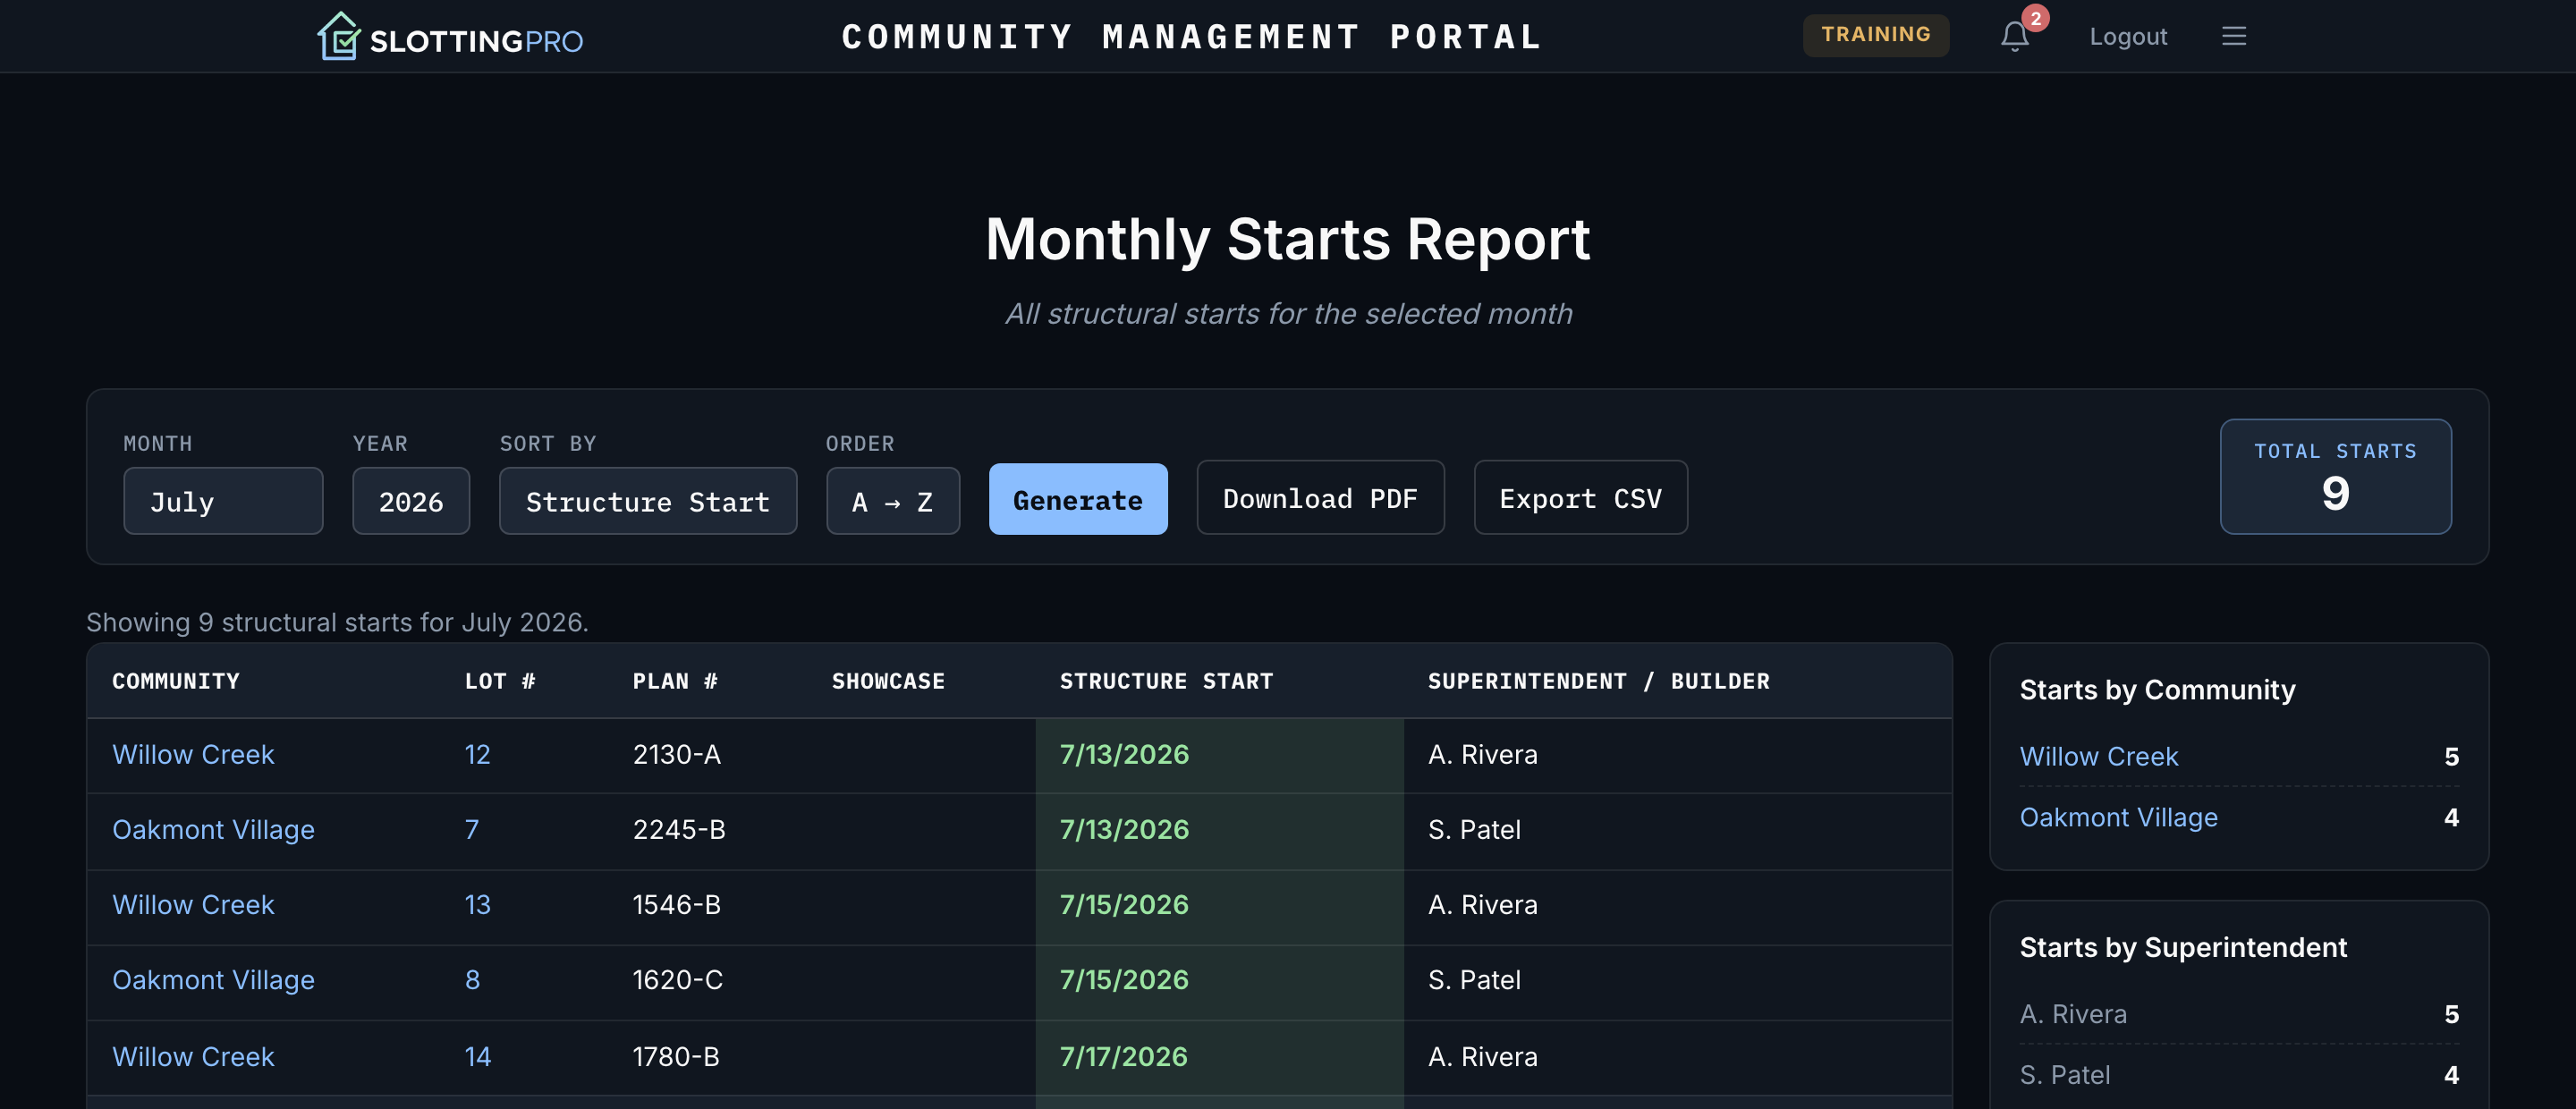2576x1109 pixels.
Task: Click the Logout link
Action: click(x=2127, y=37)
